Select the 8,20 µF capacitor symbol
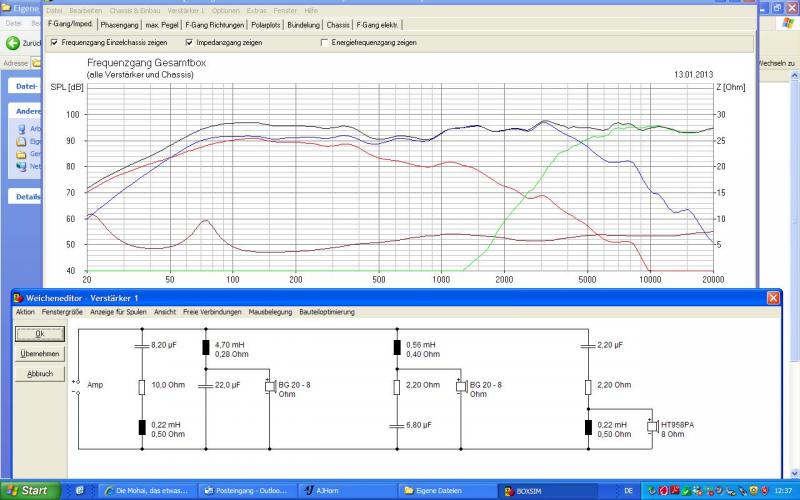Viewport: 800px width, 500px height. [141, 345]
